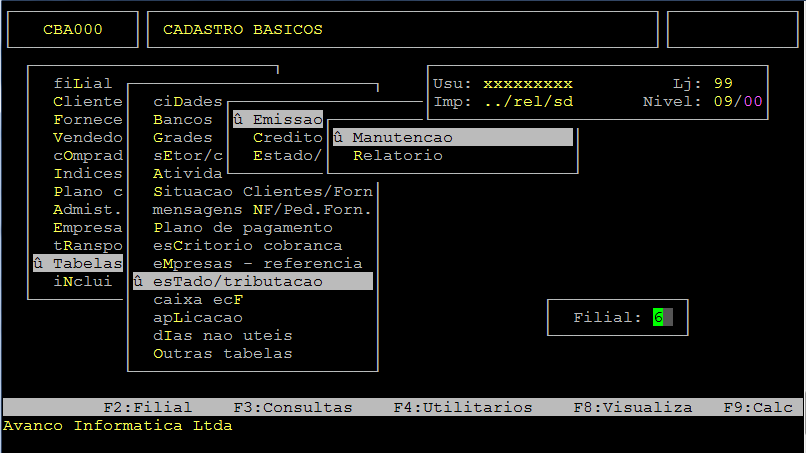Open the Emissao submenu entry
Screen dimensions: 806x453
tap(277, 119)
